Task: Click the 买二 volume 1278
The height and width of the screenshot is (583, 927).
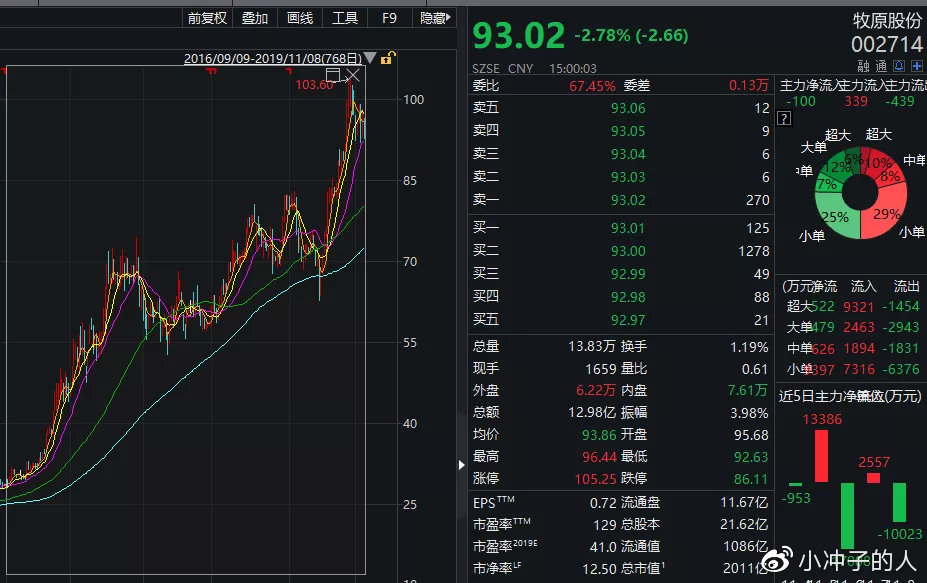Action: (754, 251)
